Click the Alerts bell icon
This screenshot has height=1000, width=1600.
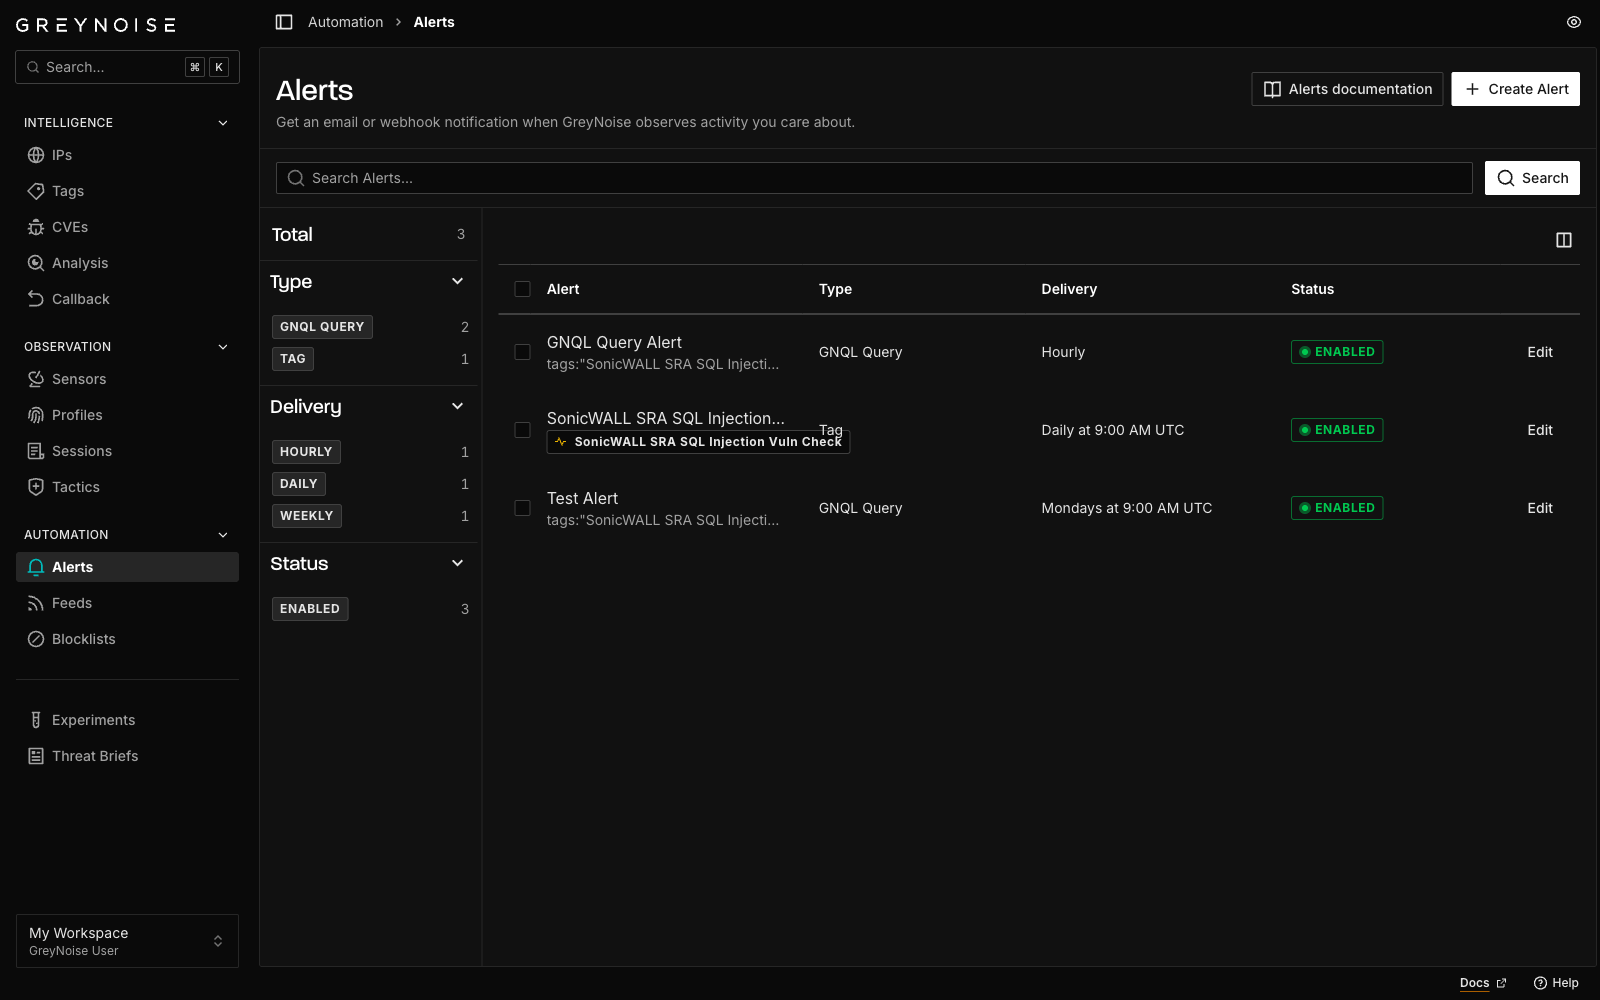[x=36, y=567]
